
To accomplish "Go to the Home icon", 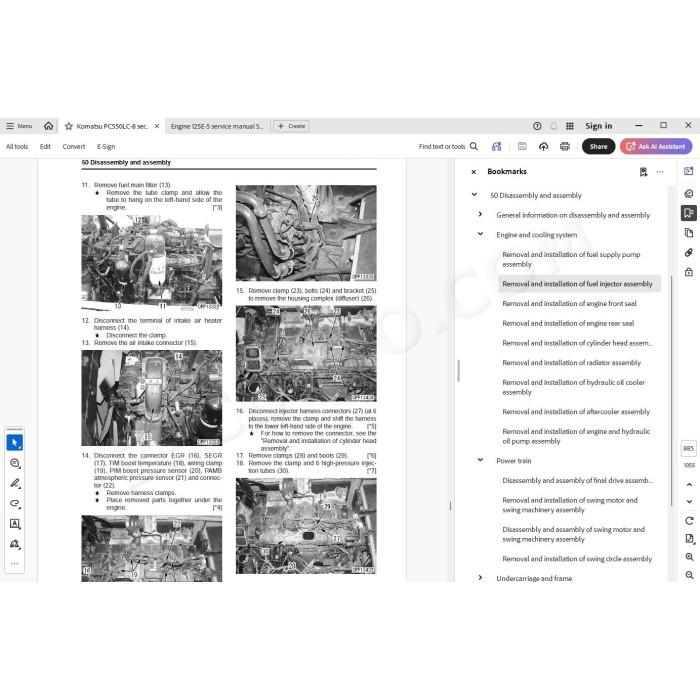I will coord(48,126).
